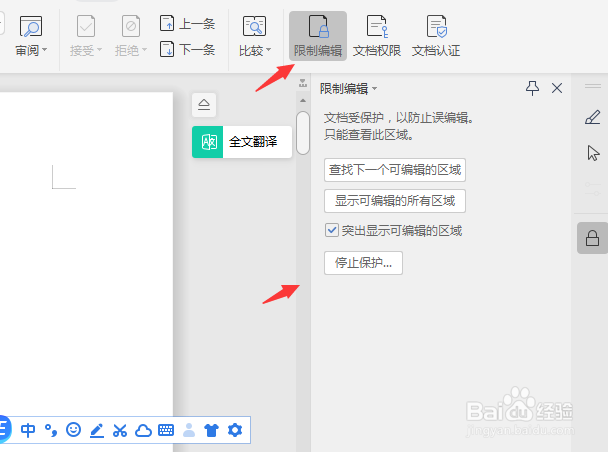Close the 限制编辑 task pane

click(x=557, y=88)
